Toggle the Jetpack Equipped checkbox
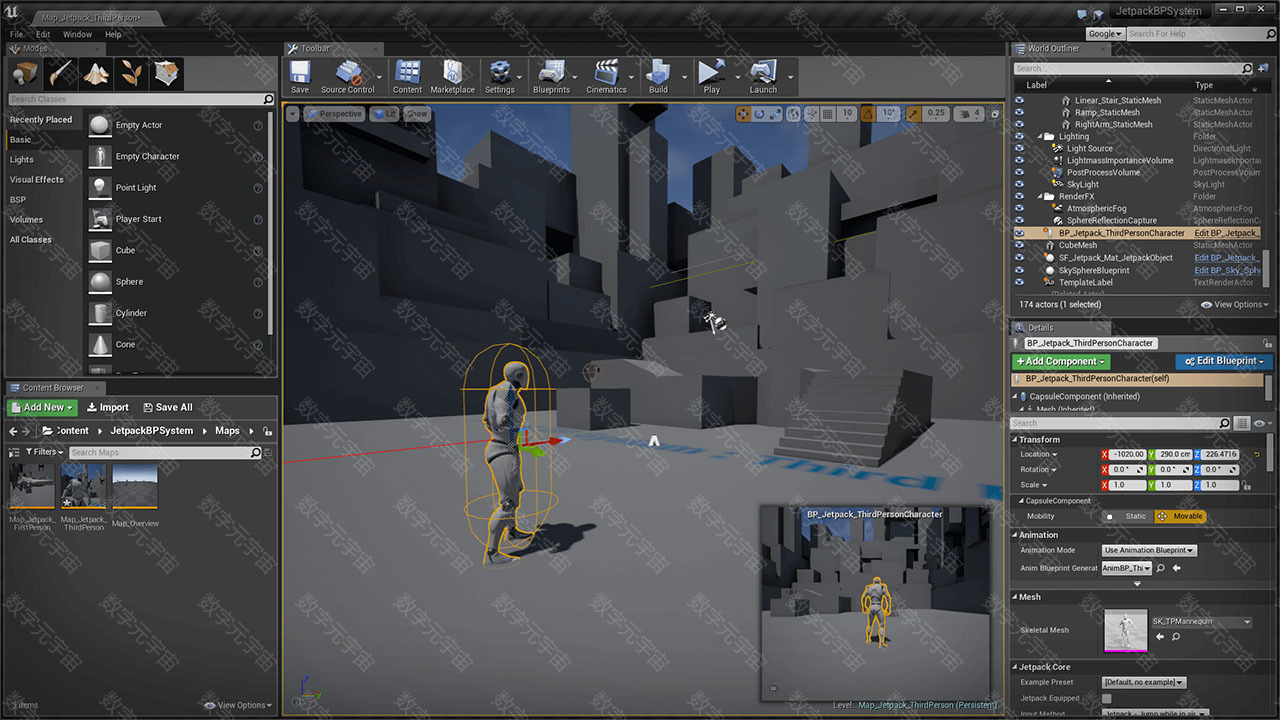This screenshot has height=720, width=1280. point(1107,698)
